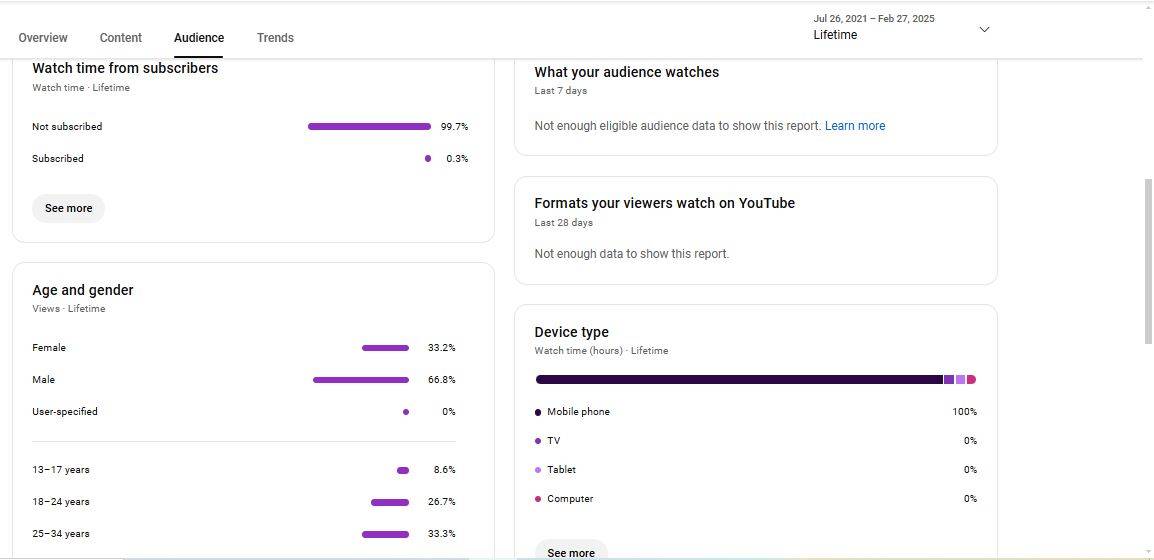
Task: Click See more in Device type card
Action: click(571, 552)
